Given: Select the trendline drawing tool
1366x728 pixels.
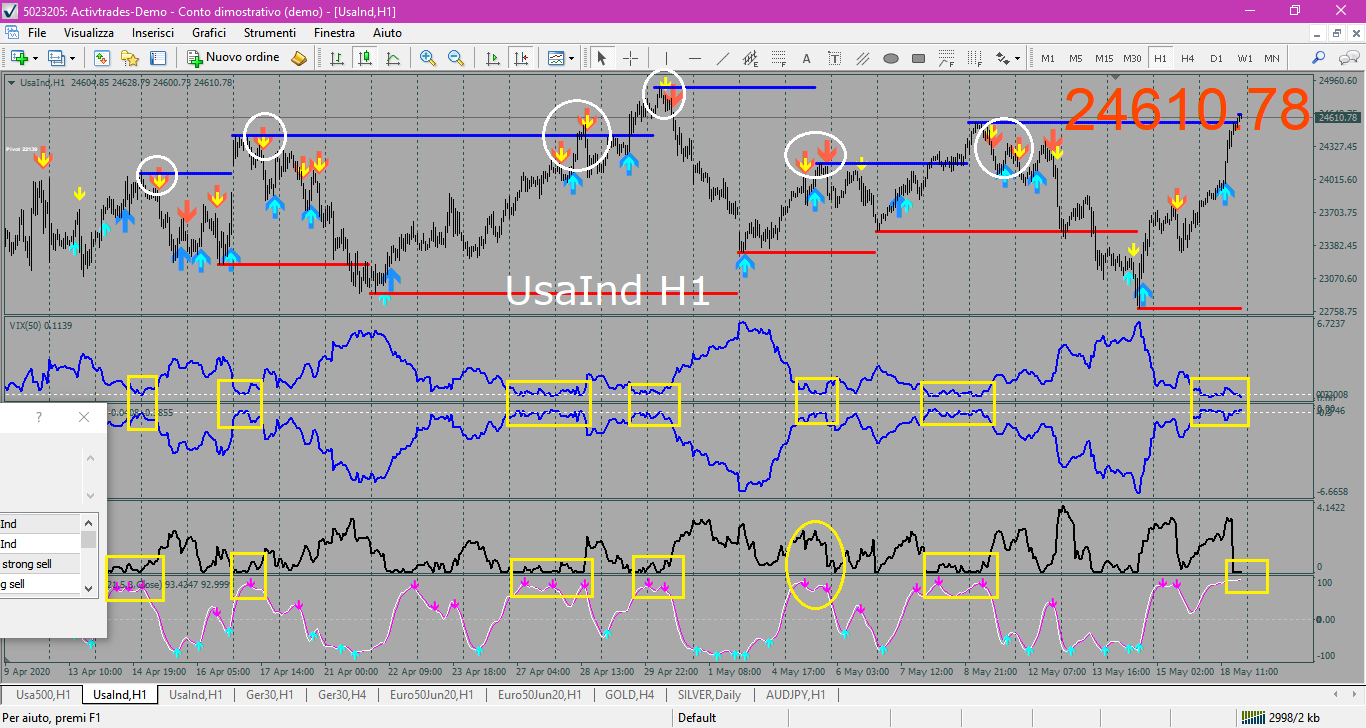Looking at the screenshot, I should [x=722, y=58].
